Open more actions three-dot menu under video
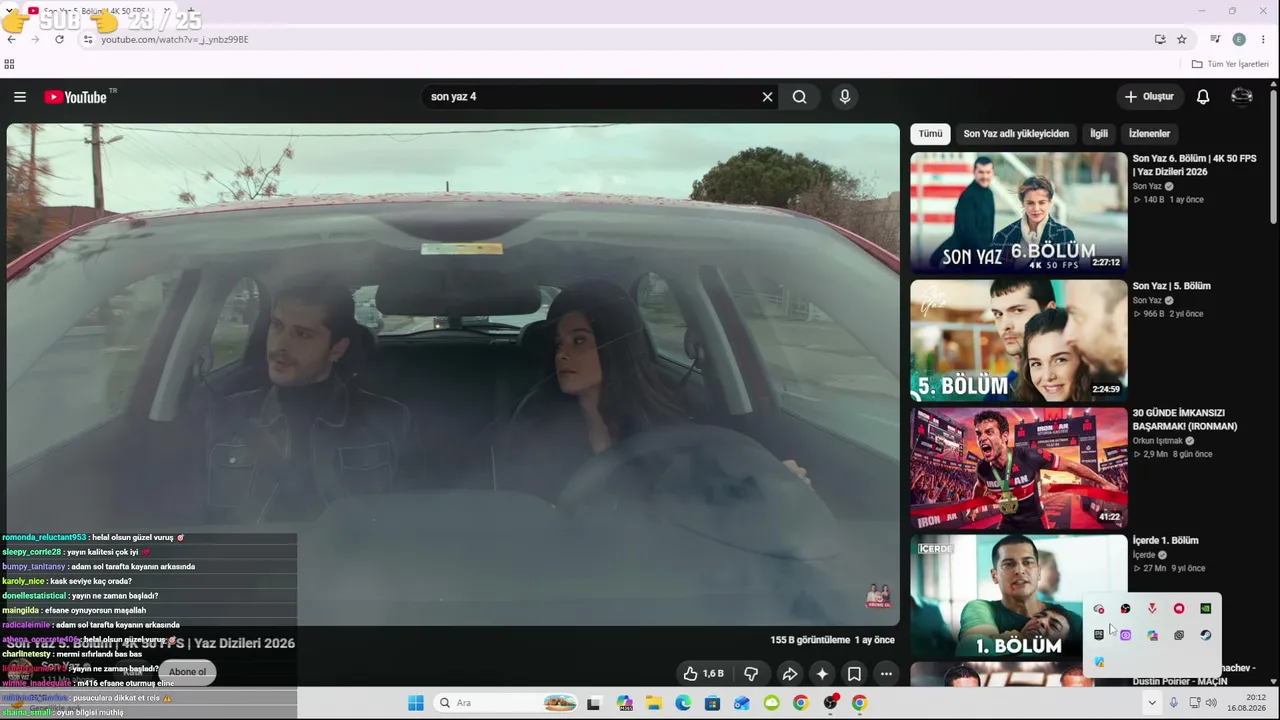 click(x=886, y=674)
